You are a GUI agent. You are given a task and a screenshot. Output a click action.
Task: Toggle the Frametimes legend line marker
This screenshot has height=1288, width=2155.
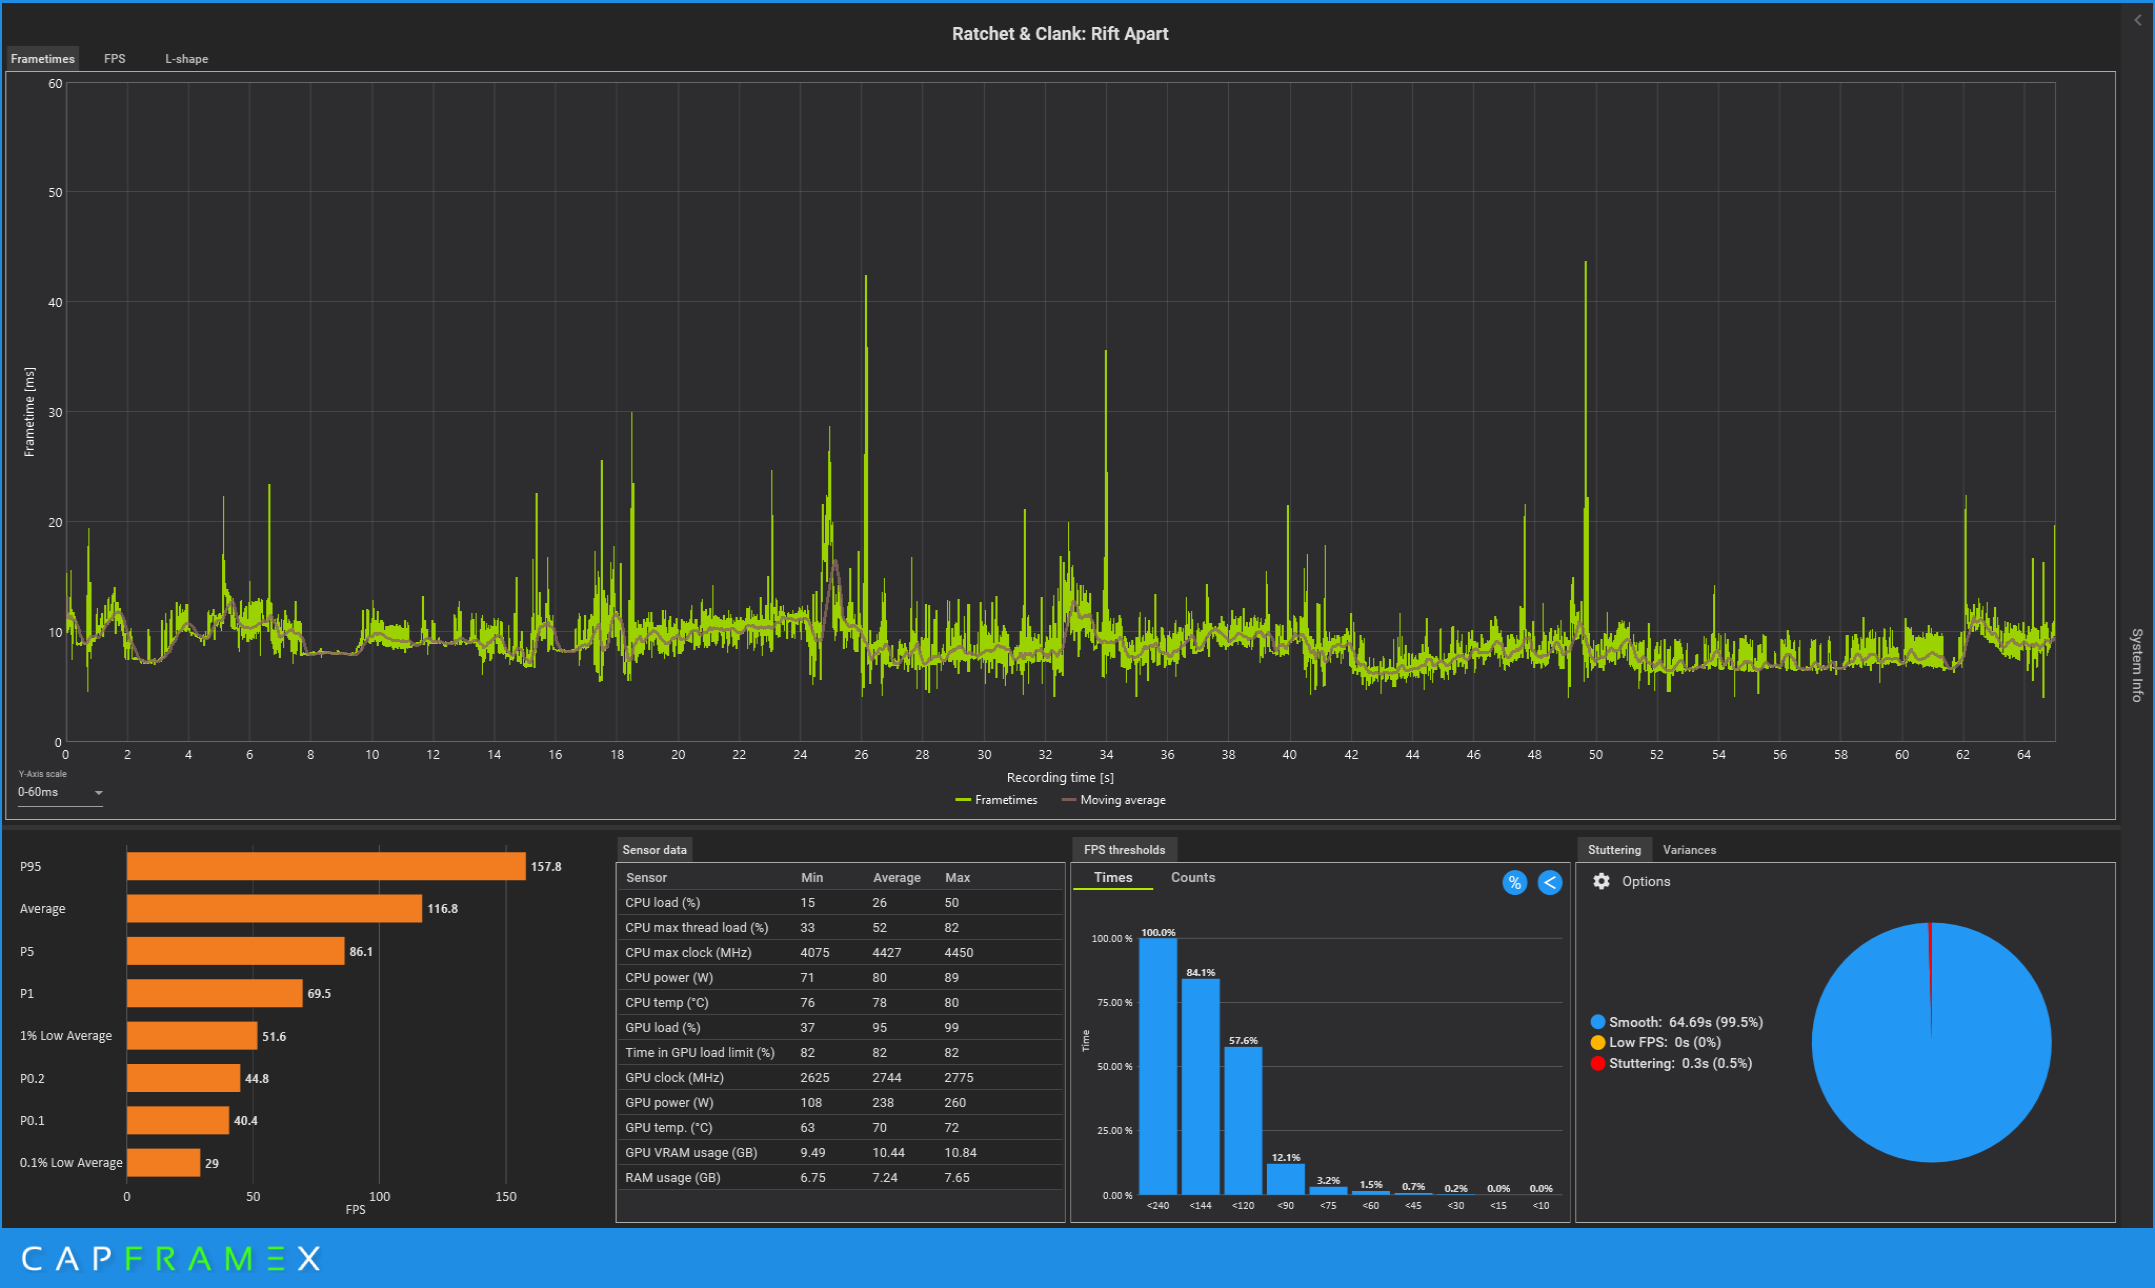point(964,800)
